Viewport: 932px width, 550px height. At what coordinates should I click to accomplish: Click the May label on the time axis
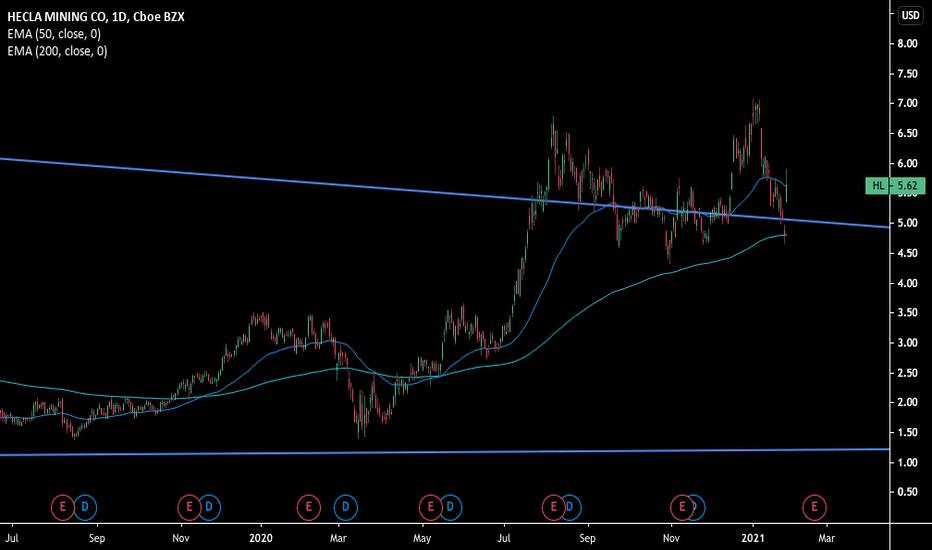pos(422,538)
